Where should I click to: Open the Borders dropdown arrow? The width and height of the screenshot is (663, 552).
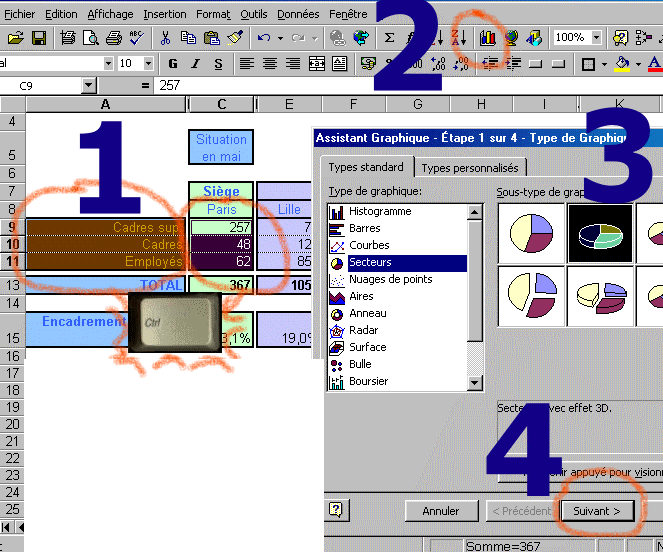tap(604, 64)
